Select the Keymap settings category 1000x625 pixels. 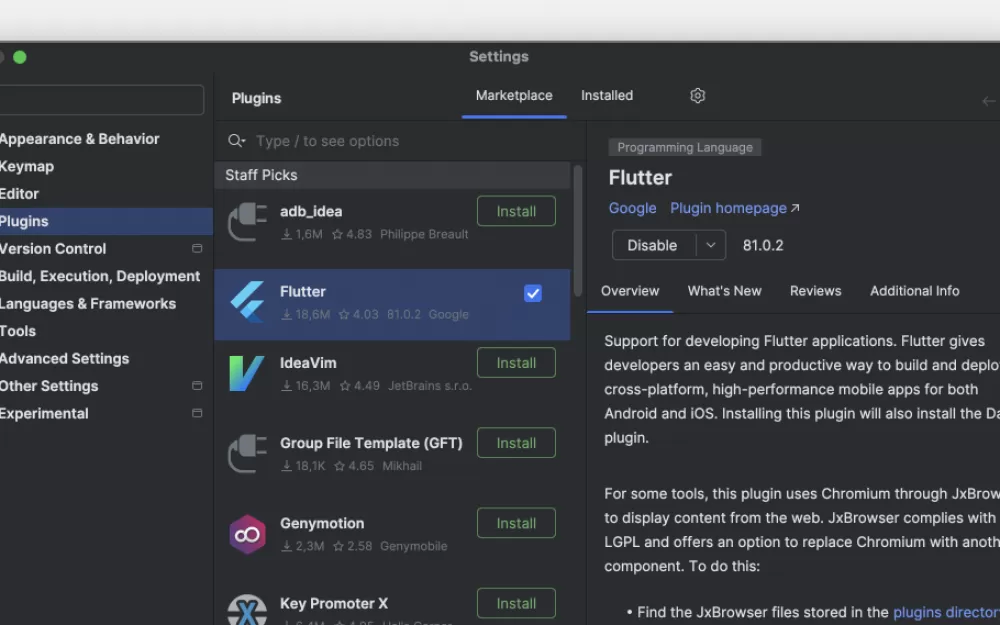pos(27,166)
